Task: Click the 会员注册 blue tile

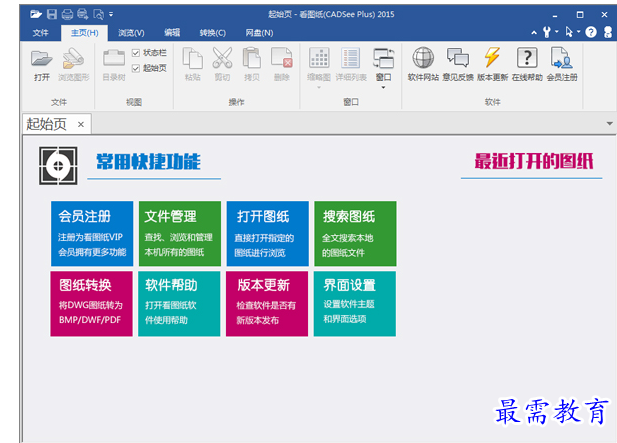Action: click(92, 234)
